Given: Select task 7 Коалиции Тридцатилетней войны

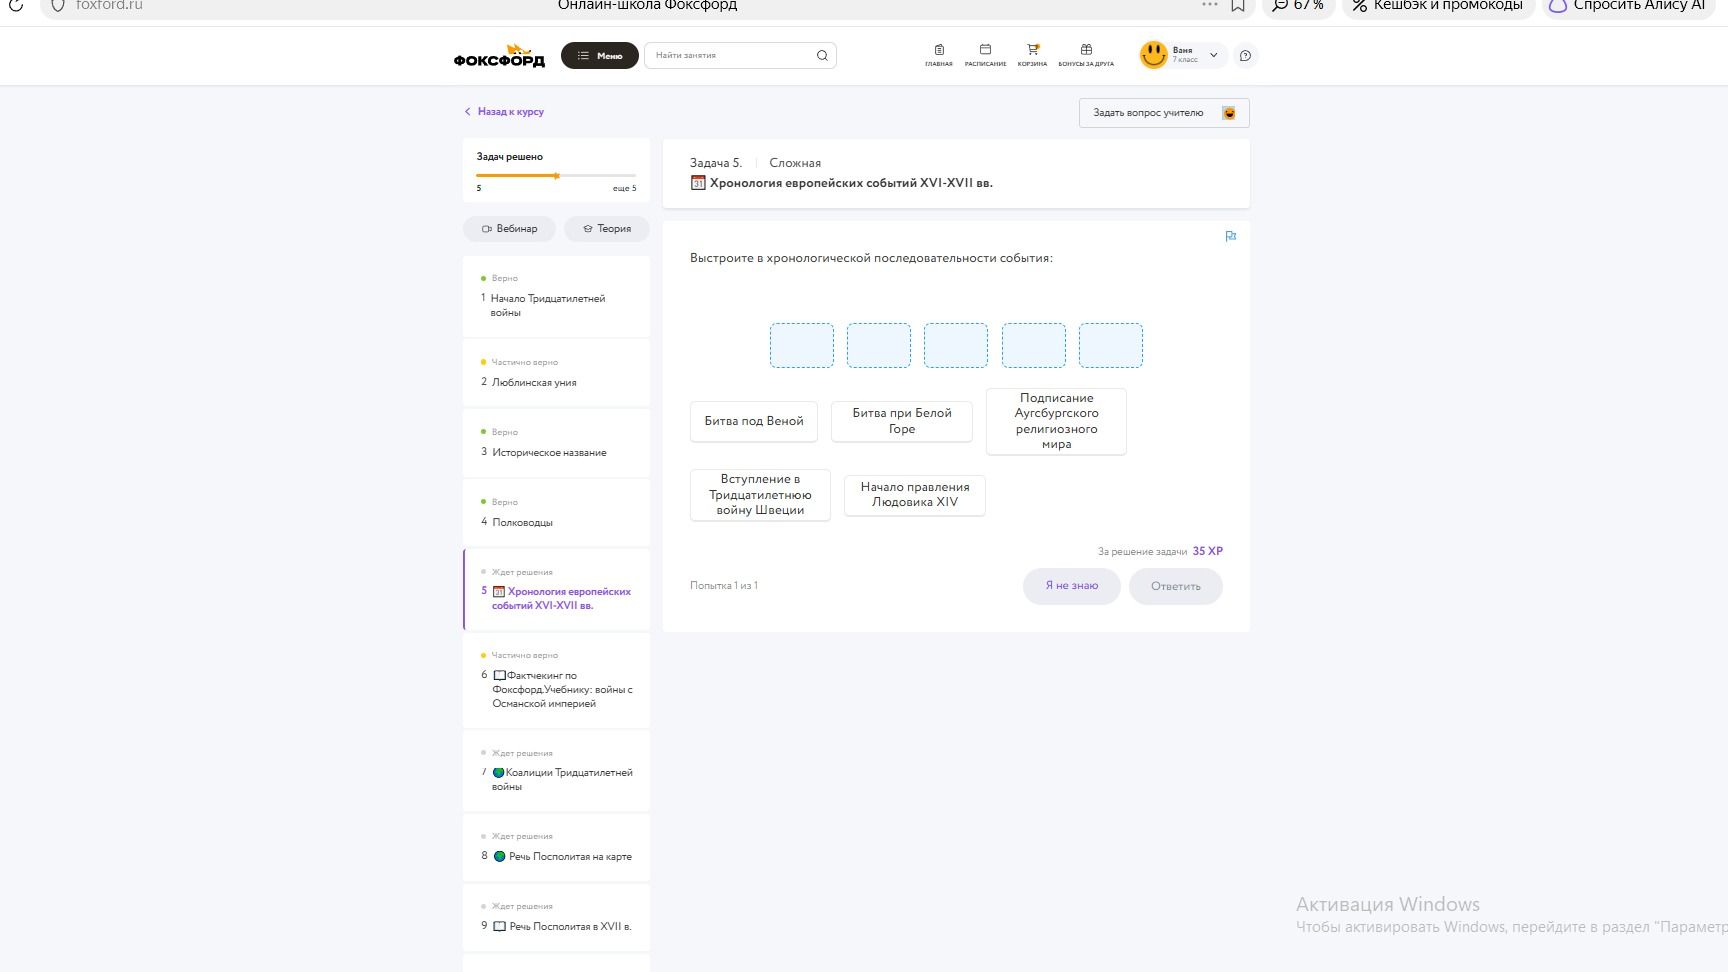Looking at the screenshot, I should [556, 771].
